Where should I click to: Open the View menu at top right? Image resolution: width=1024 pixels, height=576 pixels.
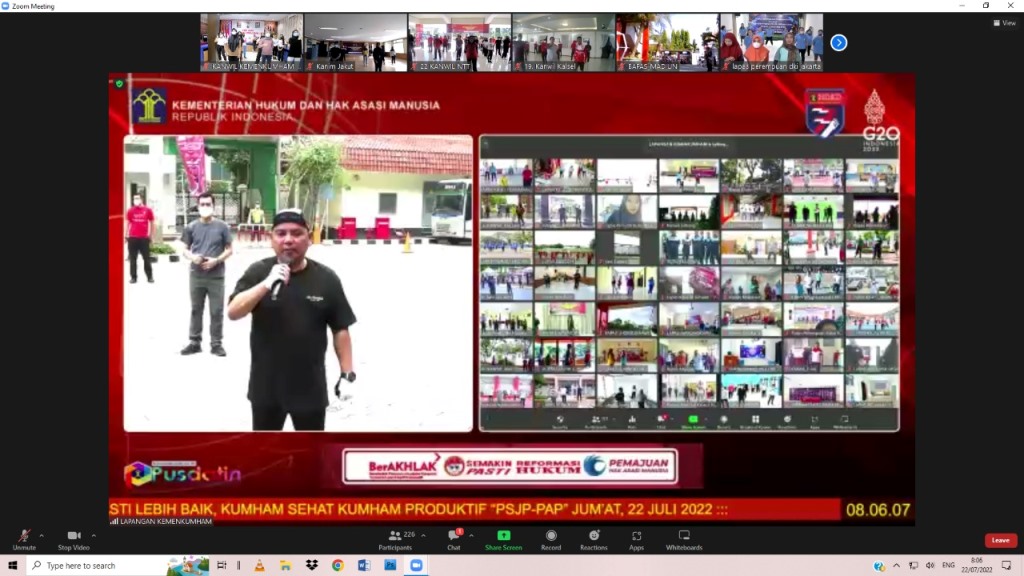coord(1004,23)
